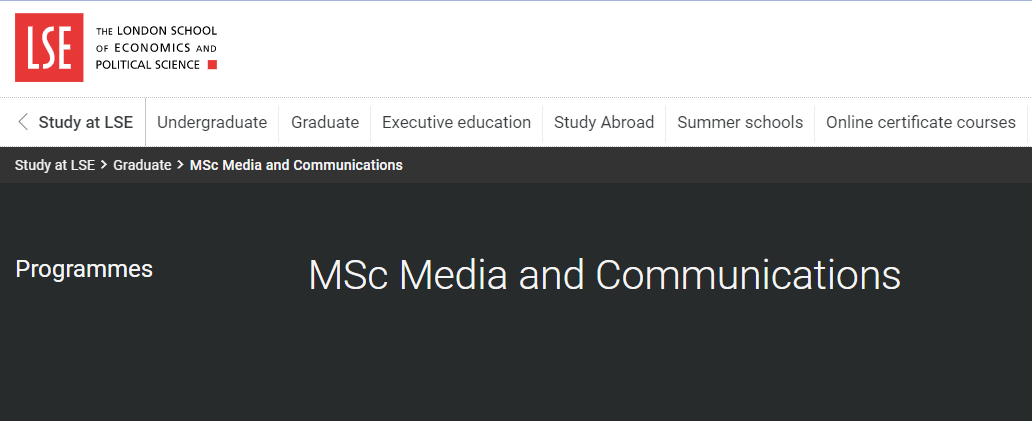Image resolution: width=1032 pixels, height=421 pixels.
Task: Open the Study Abroad menu item
Action: [604, 122]
